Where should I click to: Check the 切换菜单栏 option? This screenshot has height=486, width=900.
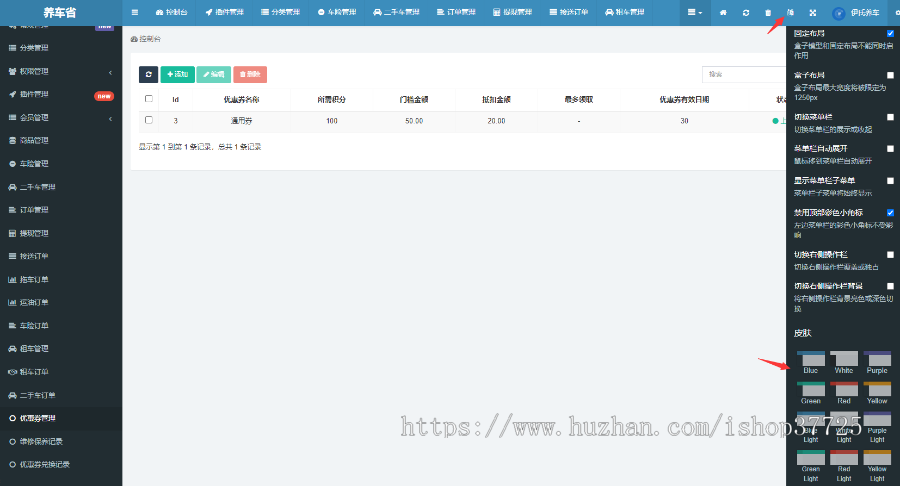890,117
